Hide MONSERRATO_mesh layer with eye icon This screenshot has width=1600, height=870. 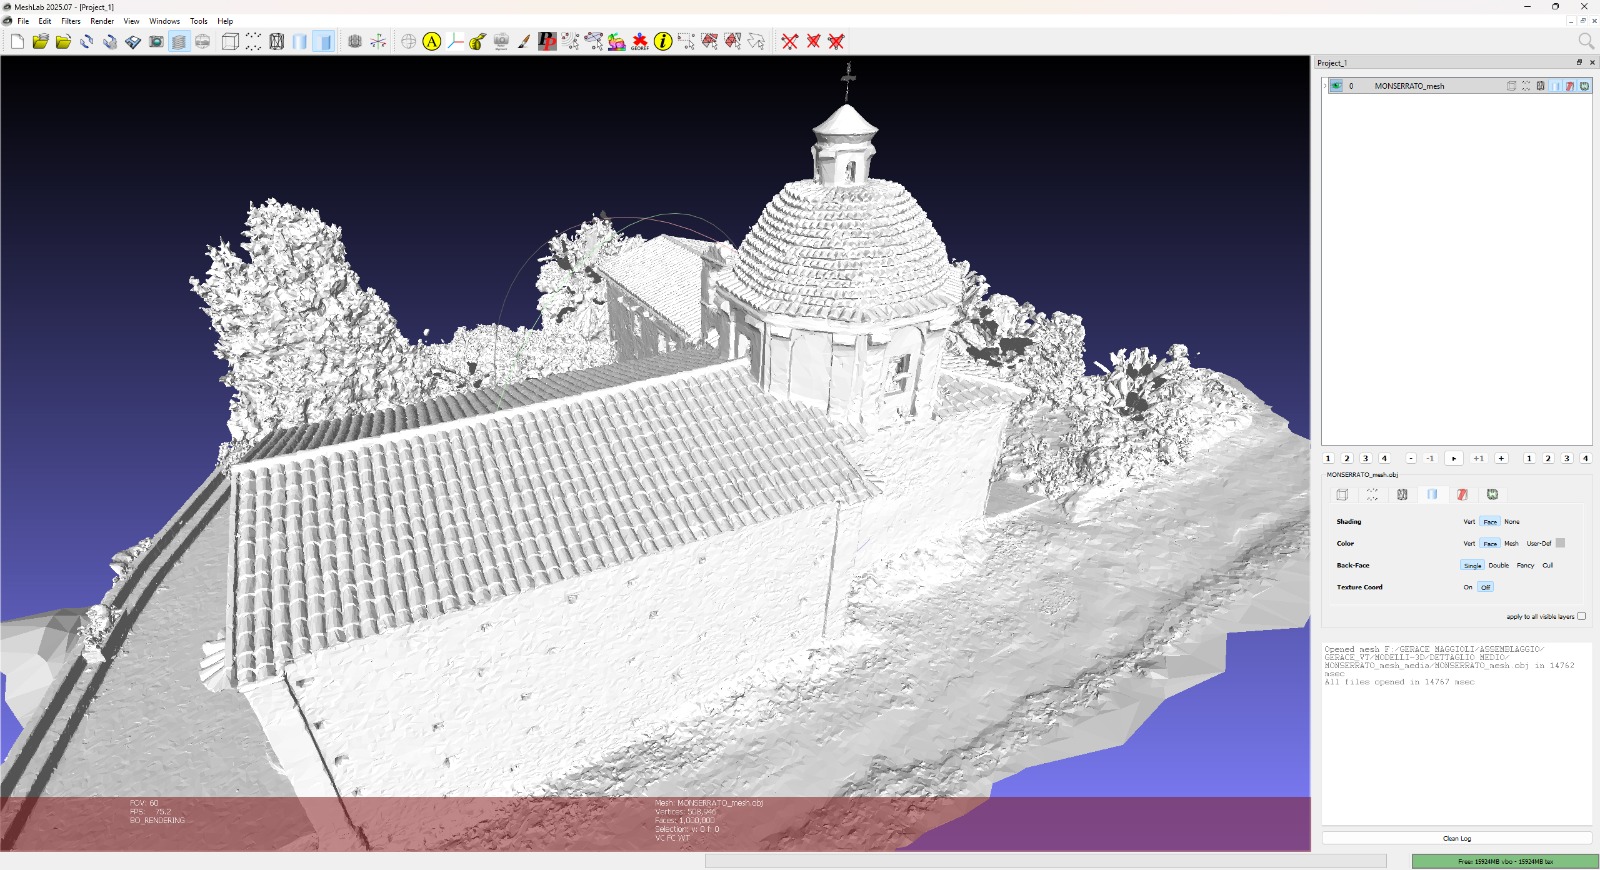click(x=1336, y=86)
